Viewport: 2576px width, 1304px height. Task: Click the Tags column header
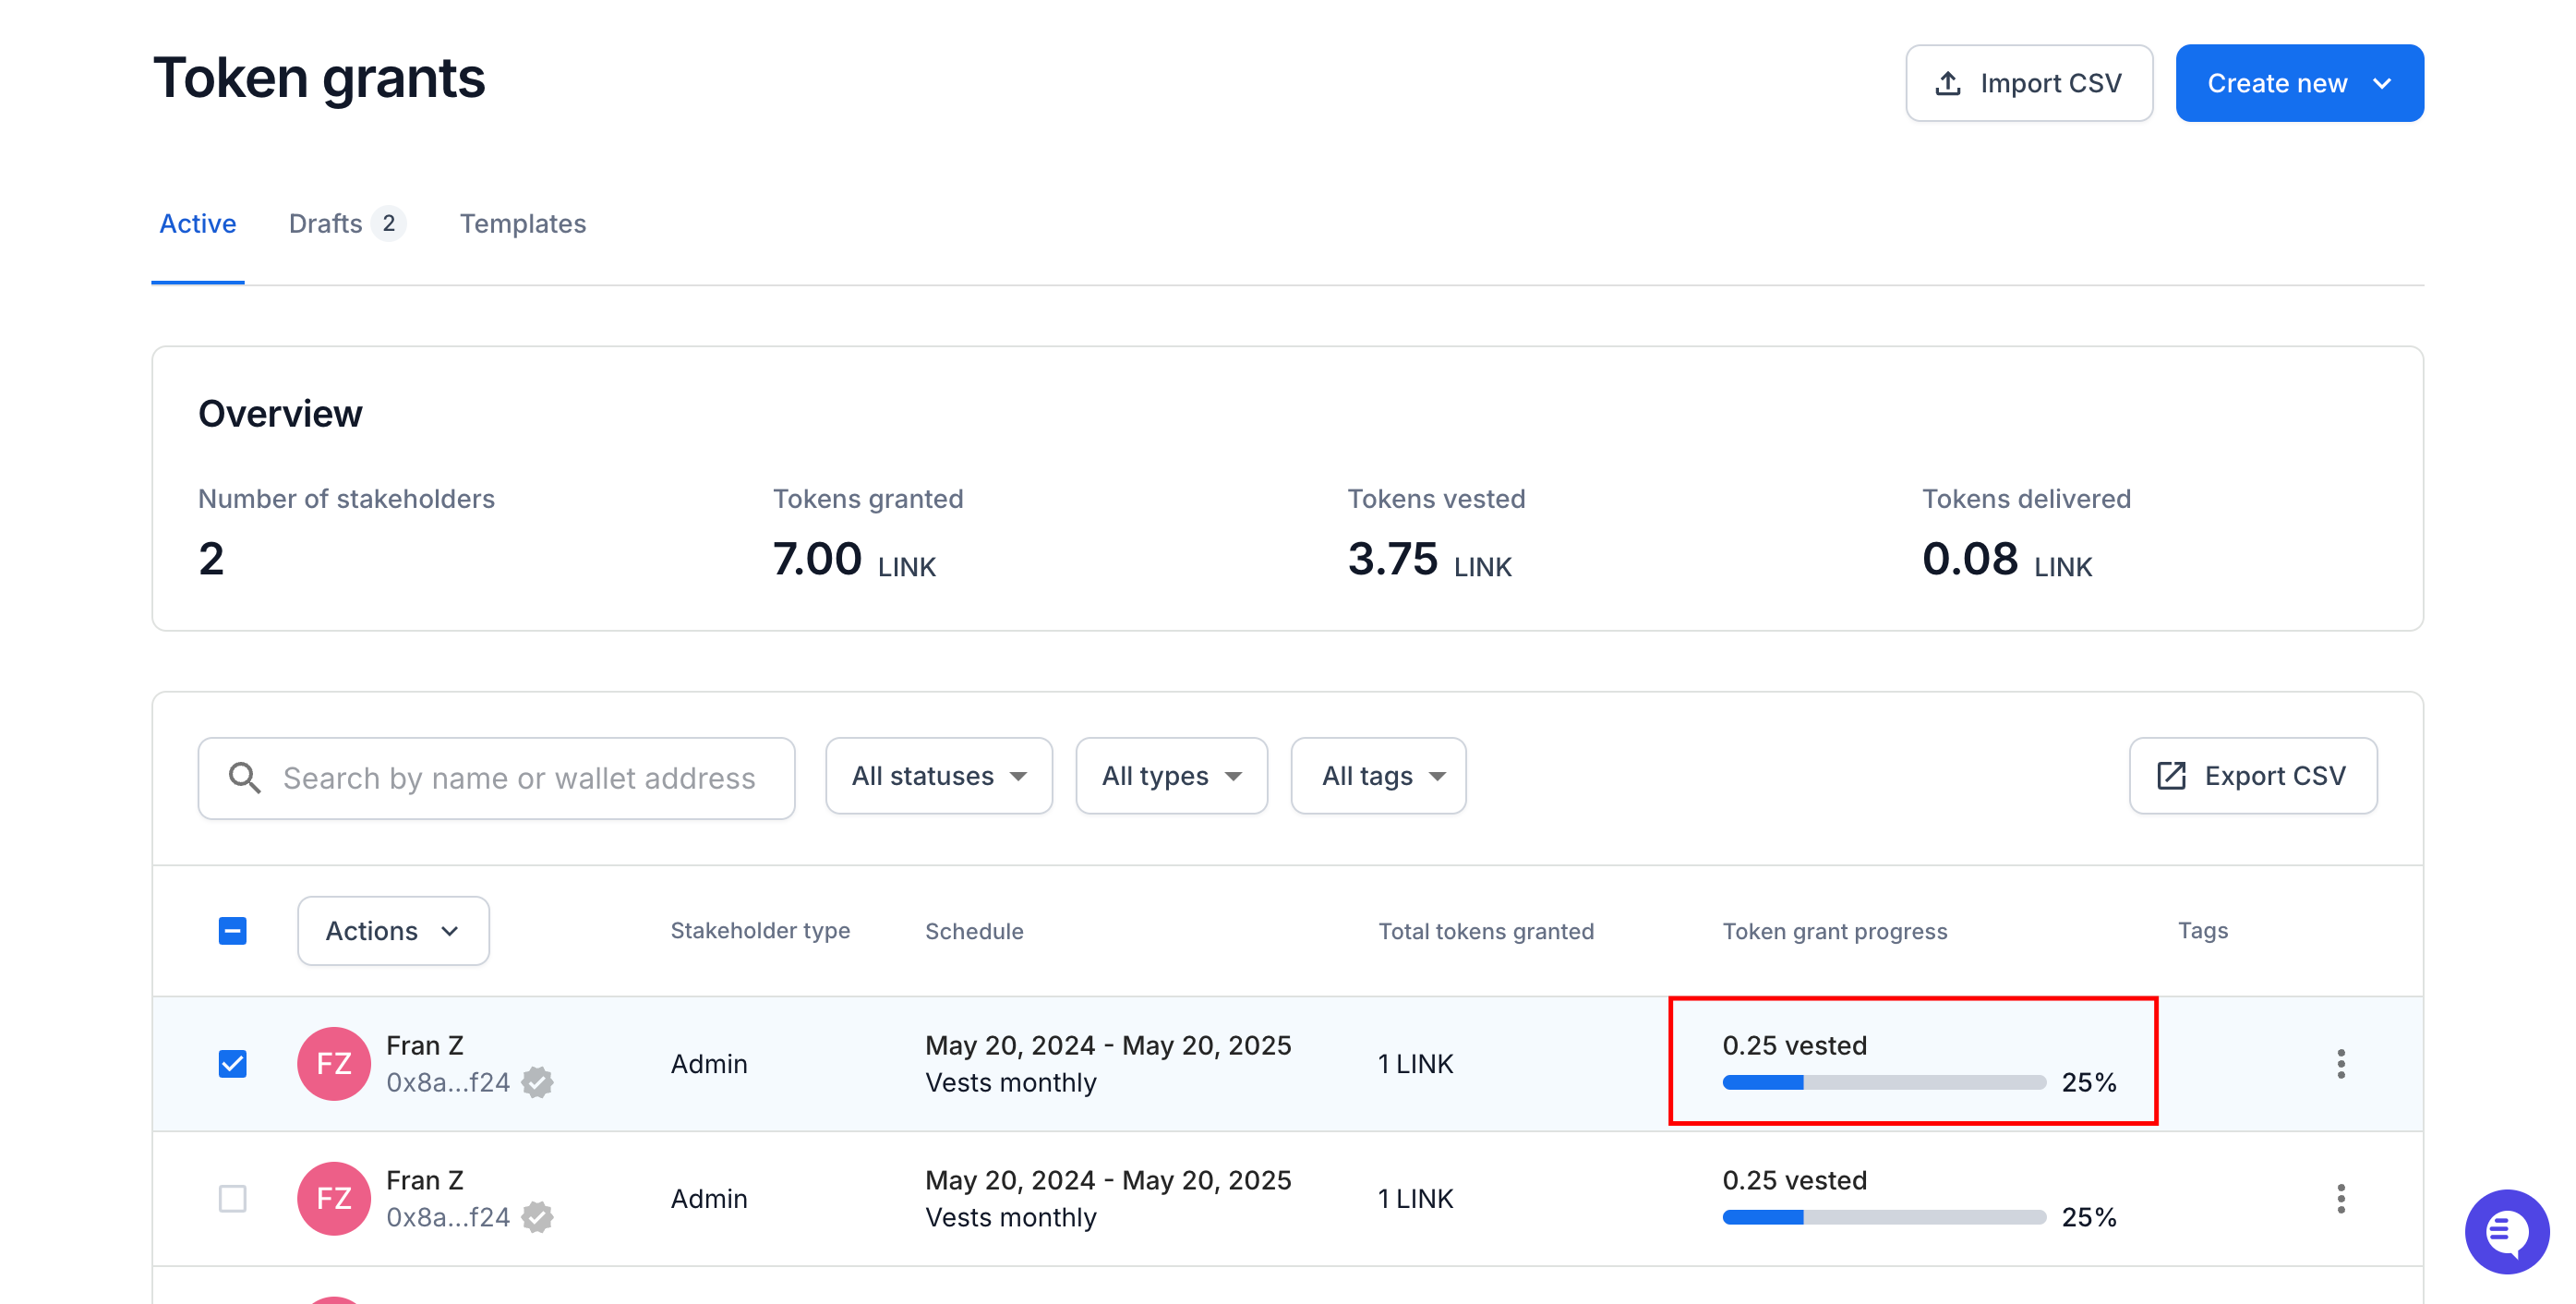(2202, 931)
